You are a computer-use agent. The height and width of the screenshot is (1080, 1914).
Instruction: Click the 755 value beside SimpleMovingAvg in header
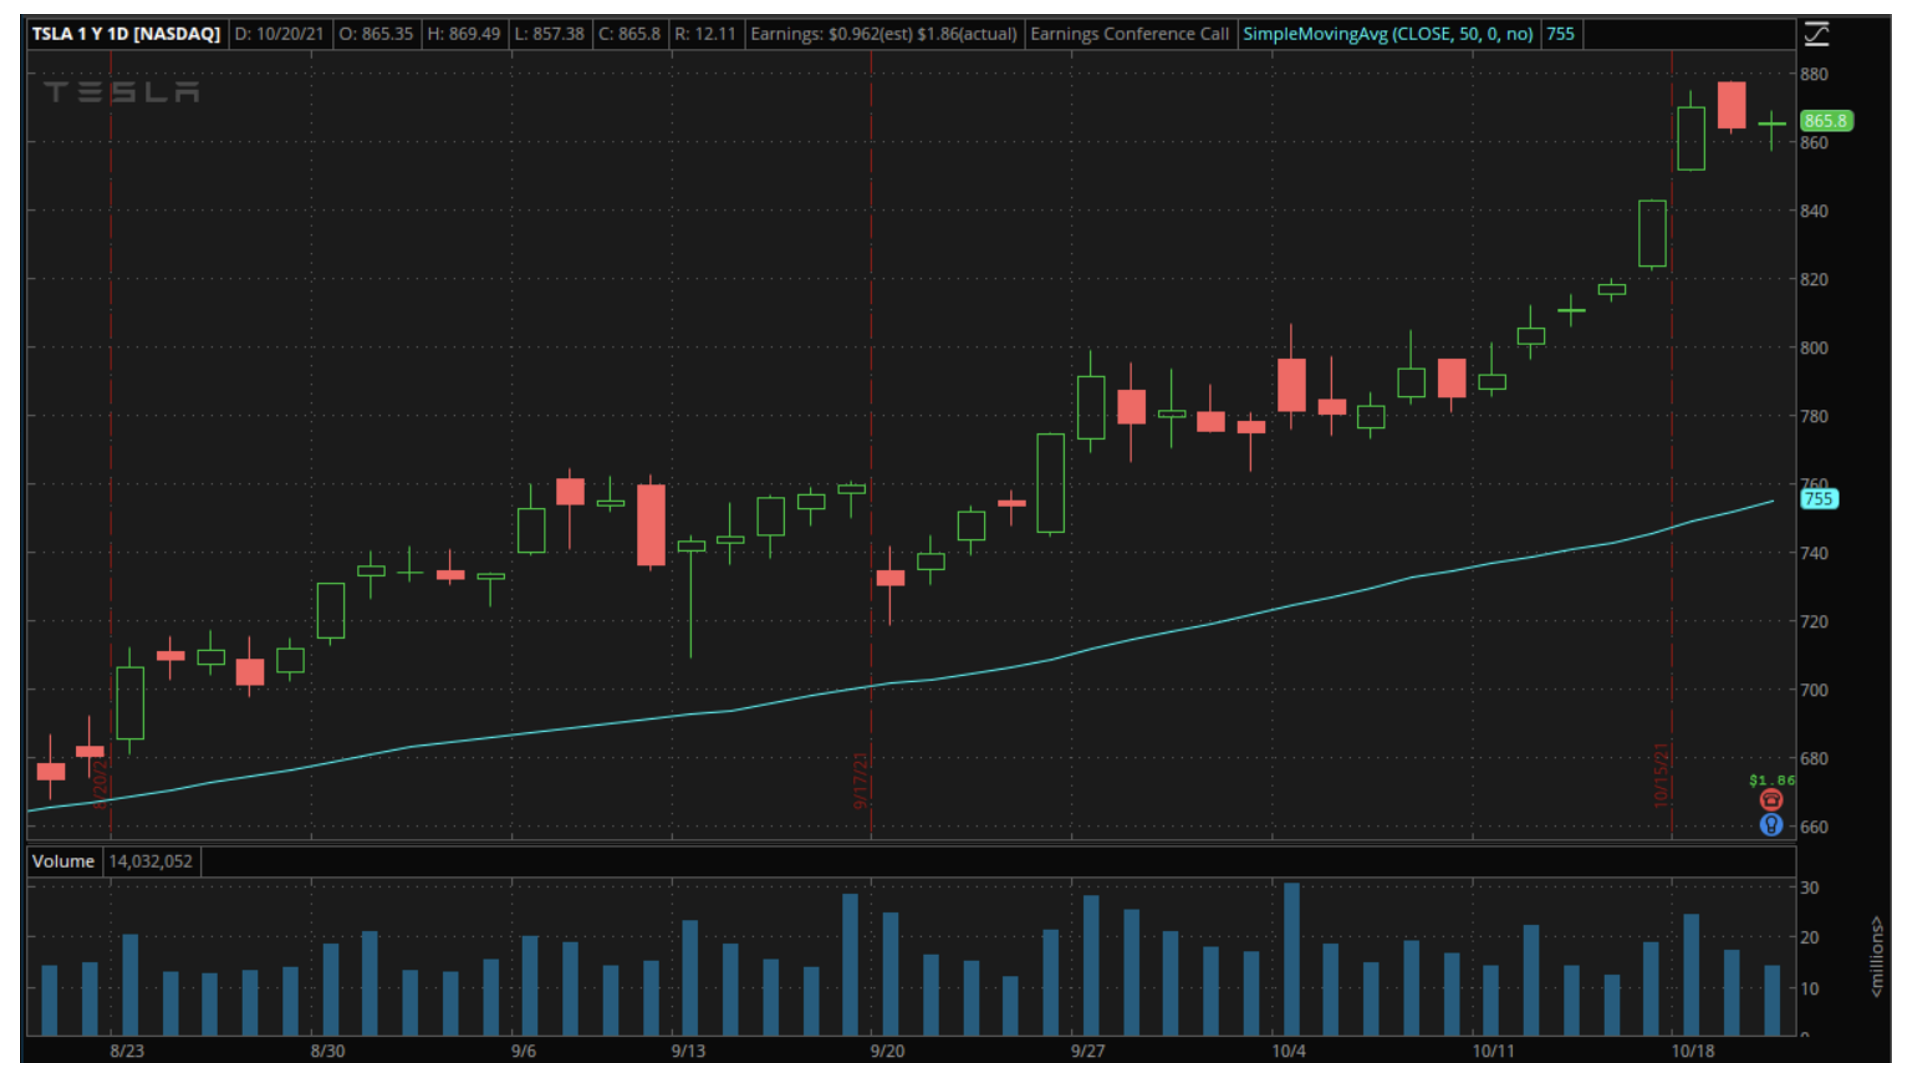(1560, 34)
